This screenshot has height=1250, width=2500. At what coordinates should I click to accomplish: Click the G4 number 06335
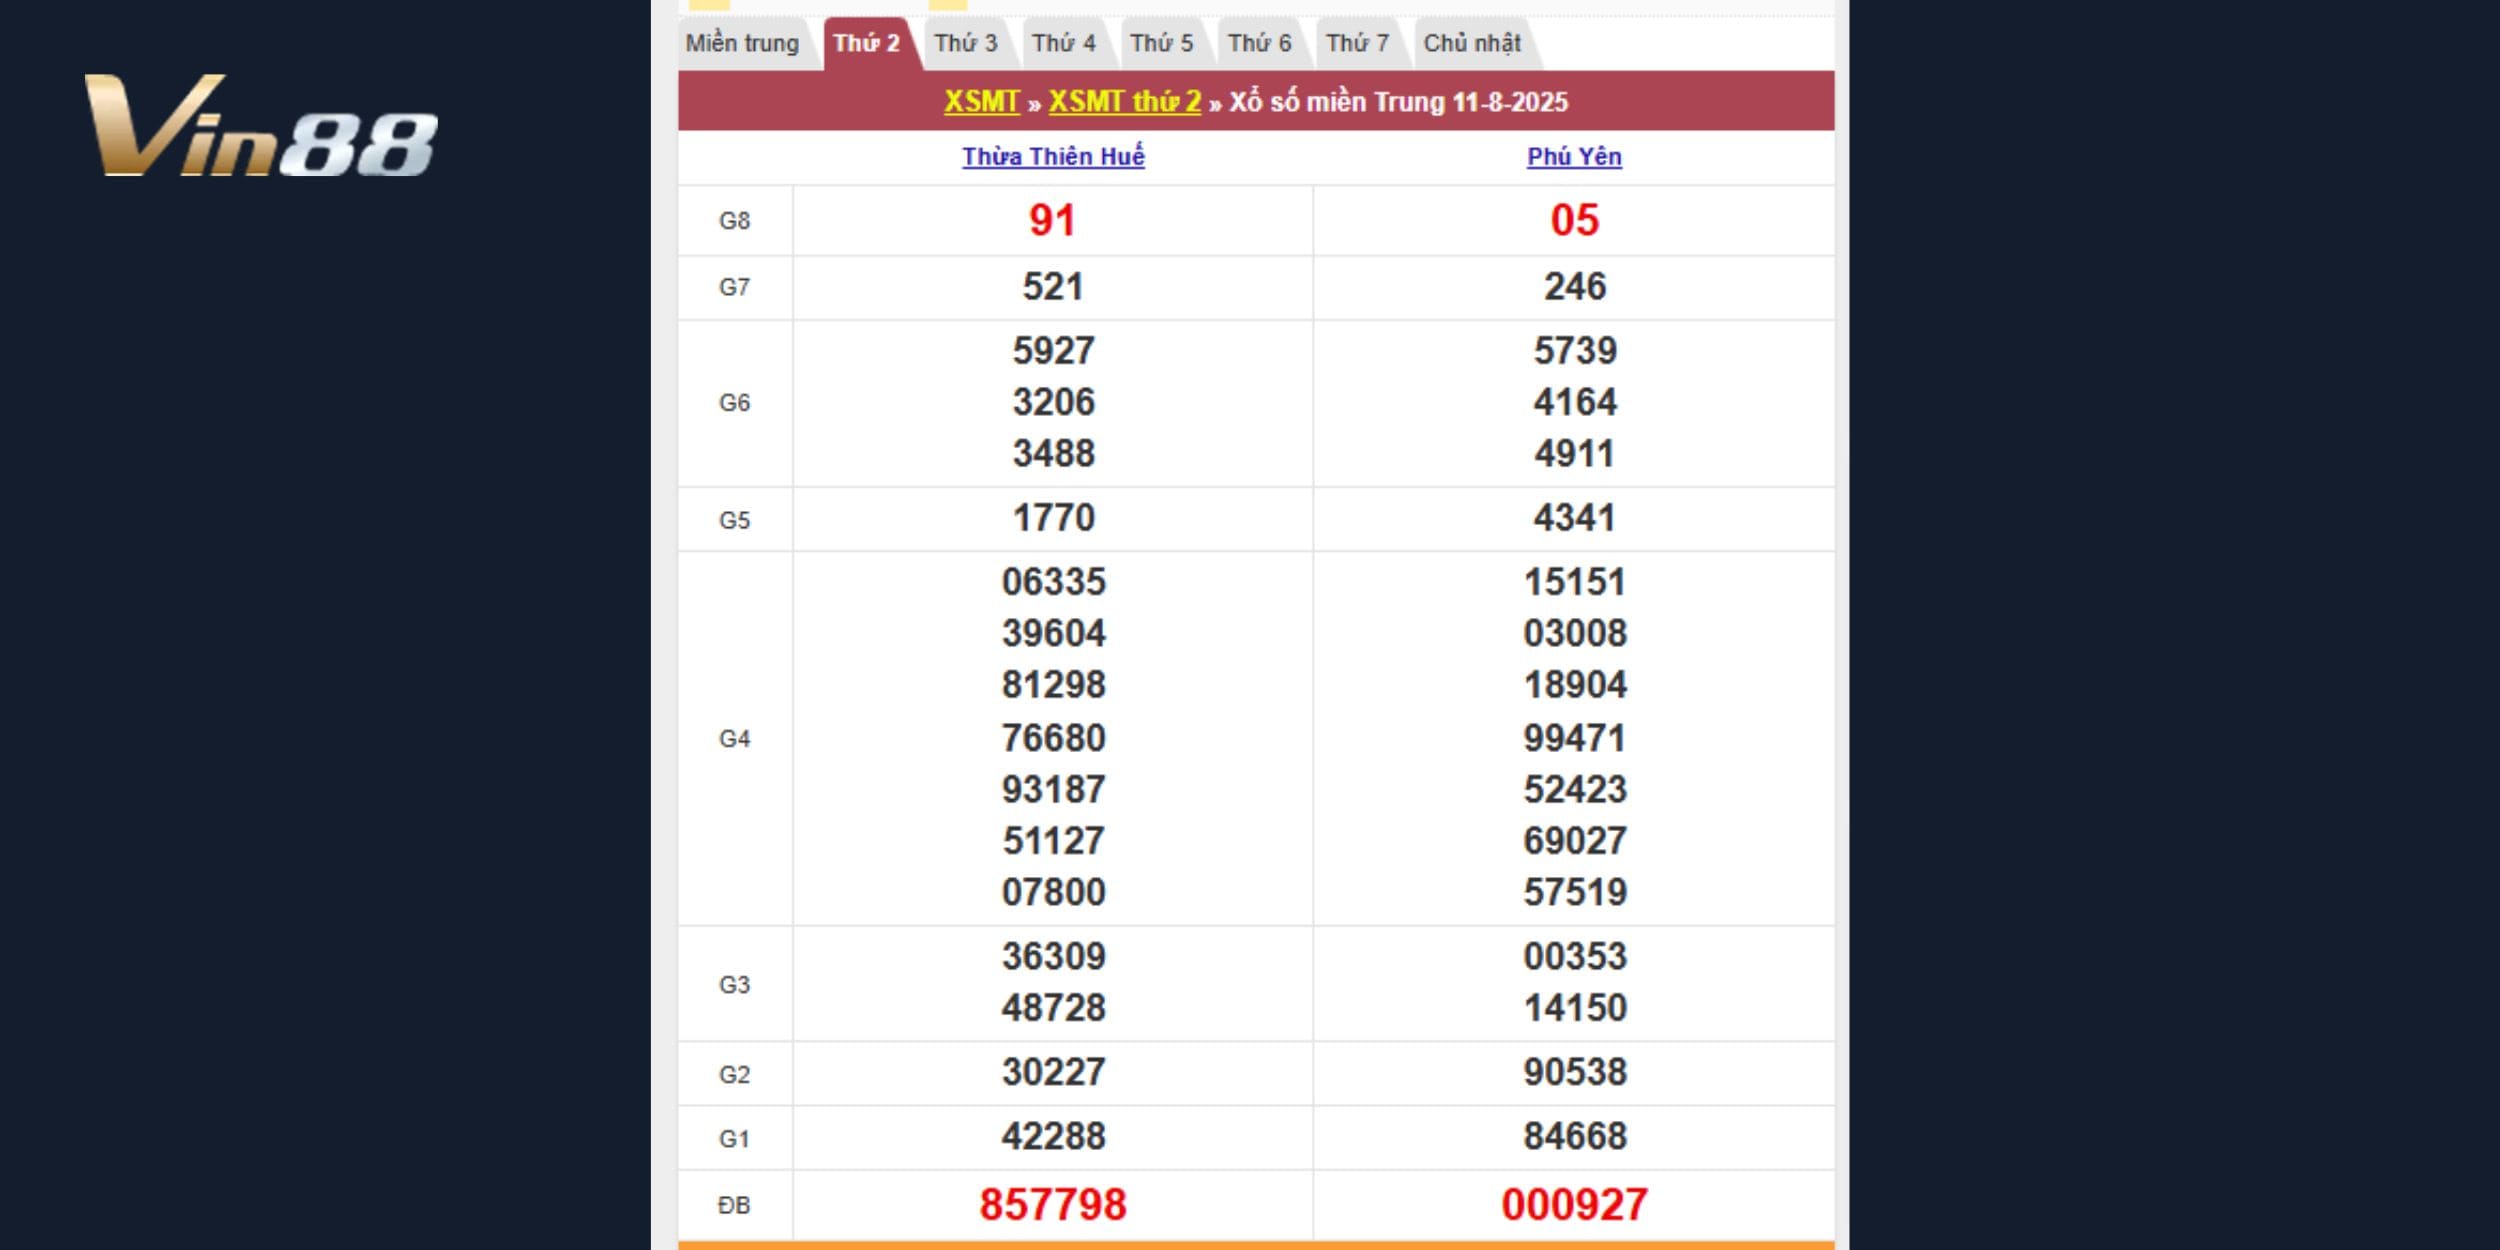tap(1053, 582)
